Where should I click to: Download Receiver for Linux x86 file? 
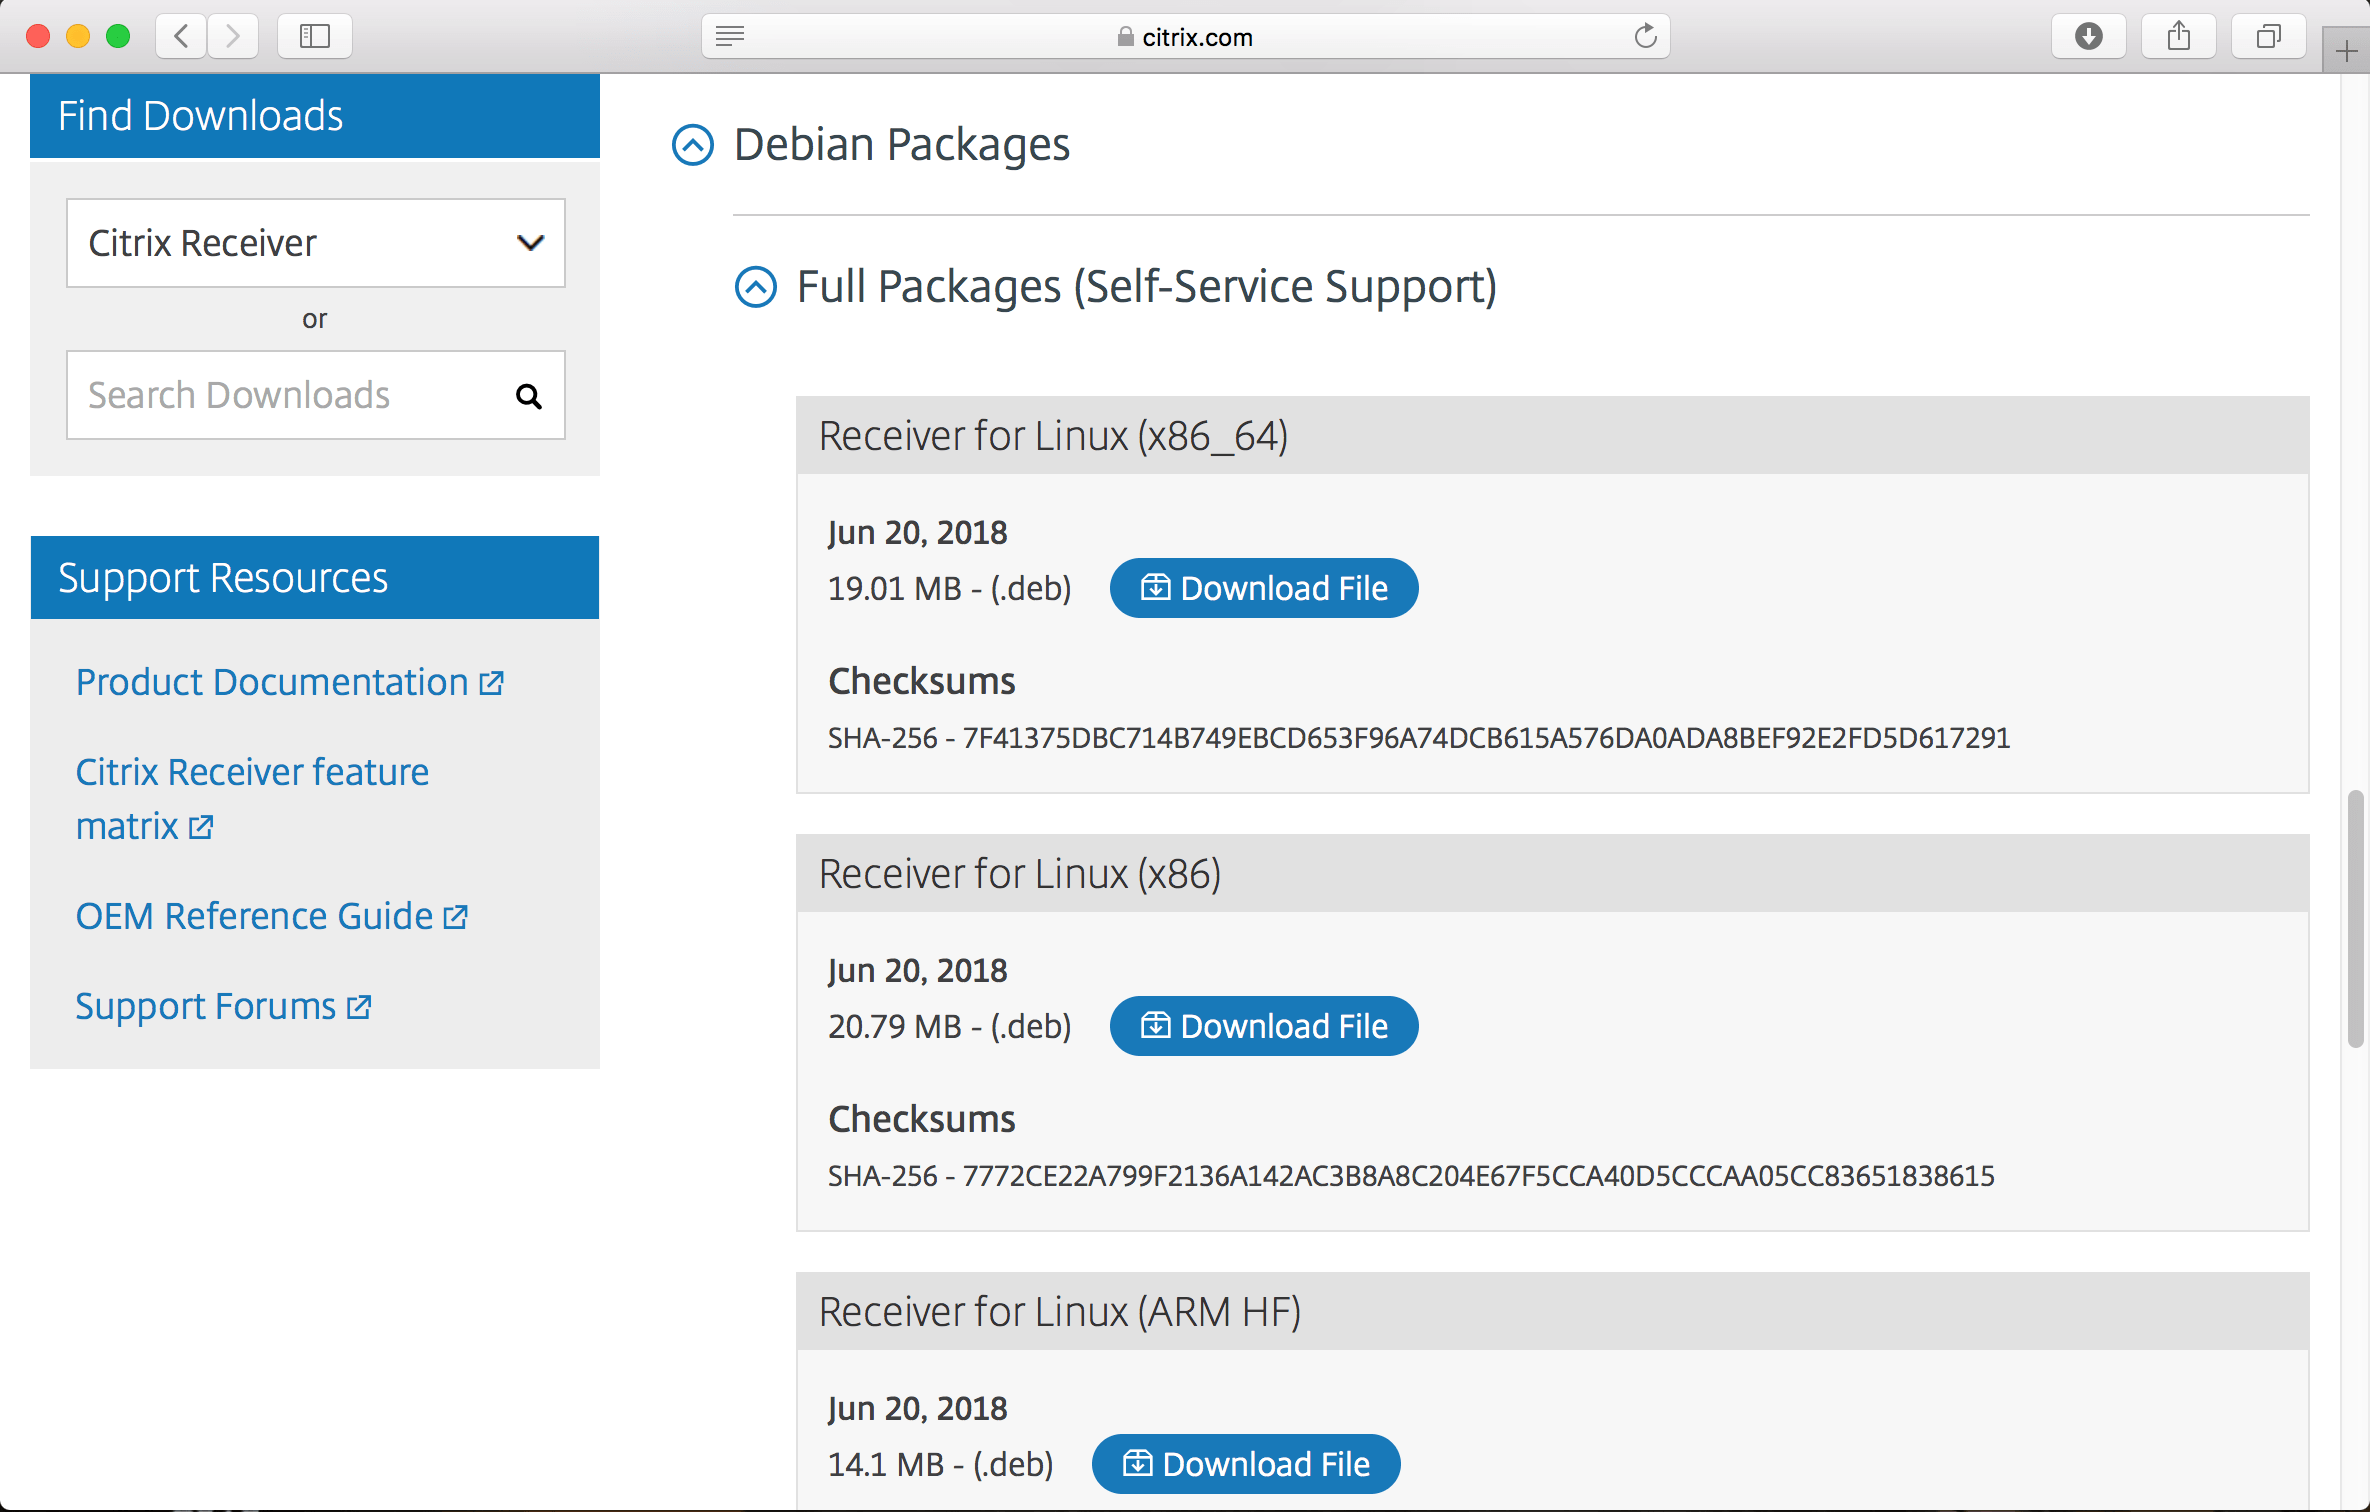tap(1263, 1026)
